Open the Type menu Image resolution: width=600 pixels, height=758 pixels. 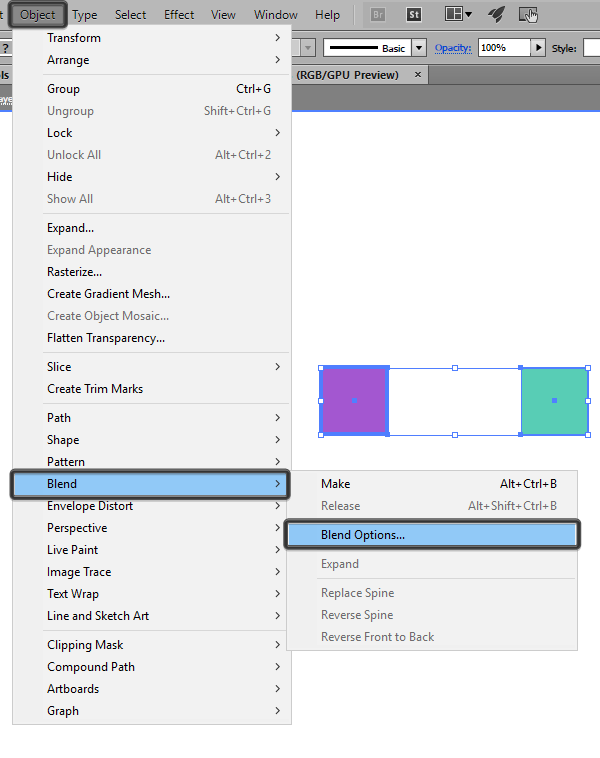[85, 15]
